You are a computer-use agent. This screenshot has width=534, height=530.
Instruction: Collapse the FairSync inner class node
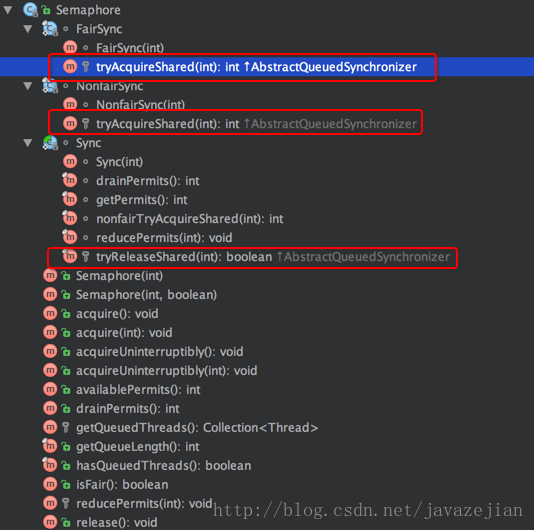tap(28, 29)
